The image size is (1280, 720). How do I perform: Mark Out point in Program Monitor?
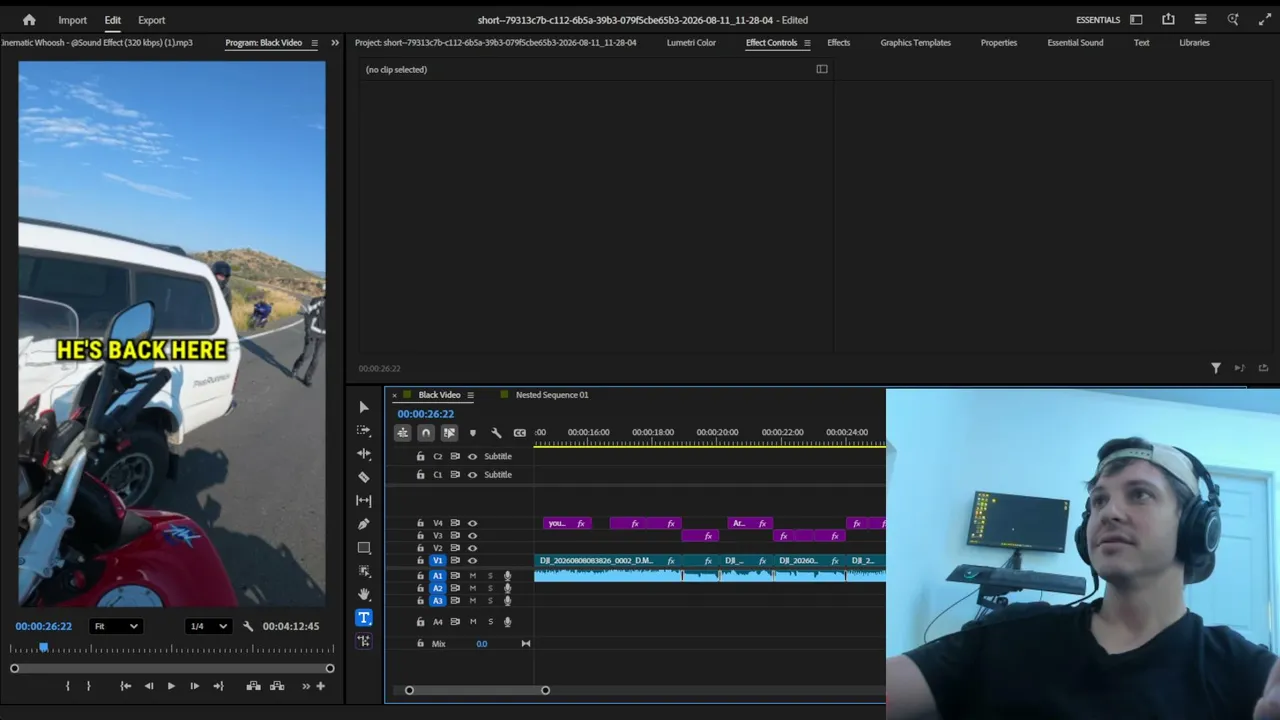coord(88,686)
